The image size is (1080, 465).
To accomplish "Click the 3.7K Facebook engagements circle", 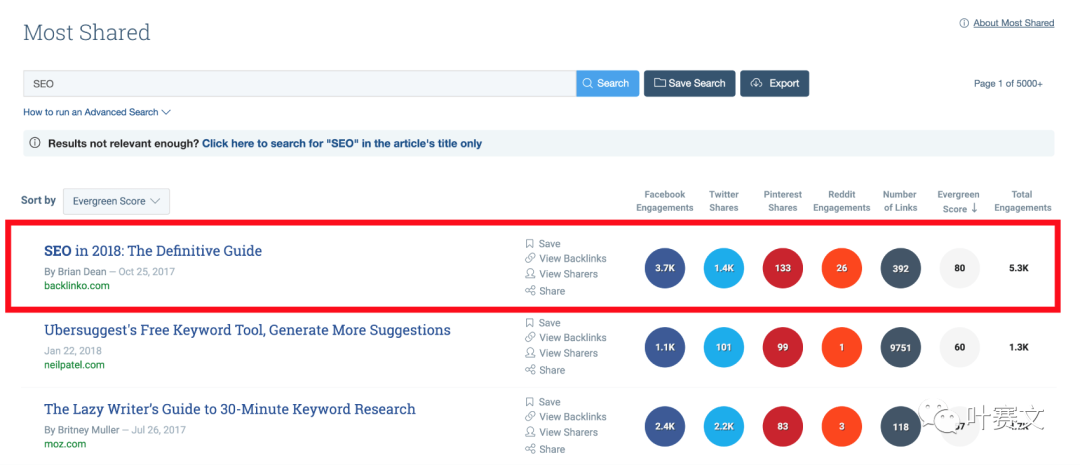I will (x=665, y=268).
